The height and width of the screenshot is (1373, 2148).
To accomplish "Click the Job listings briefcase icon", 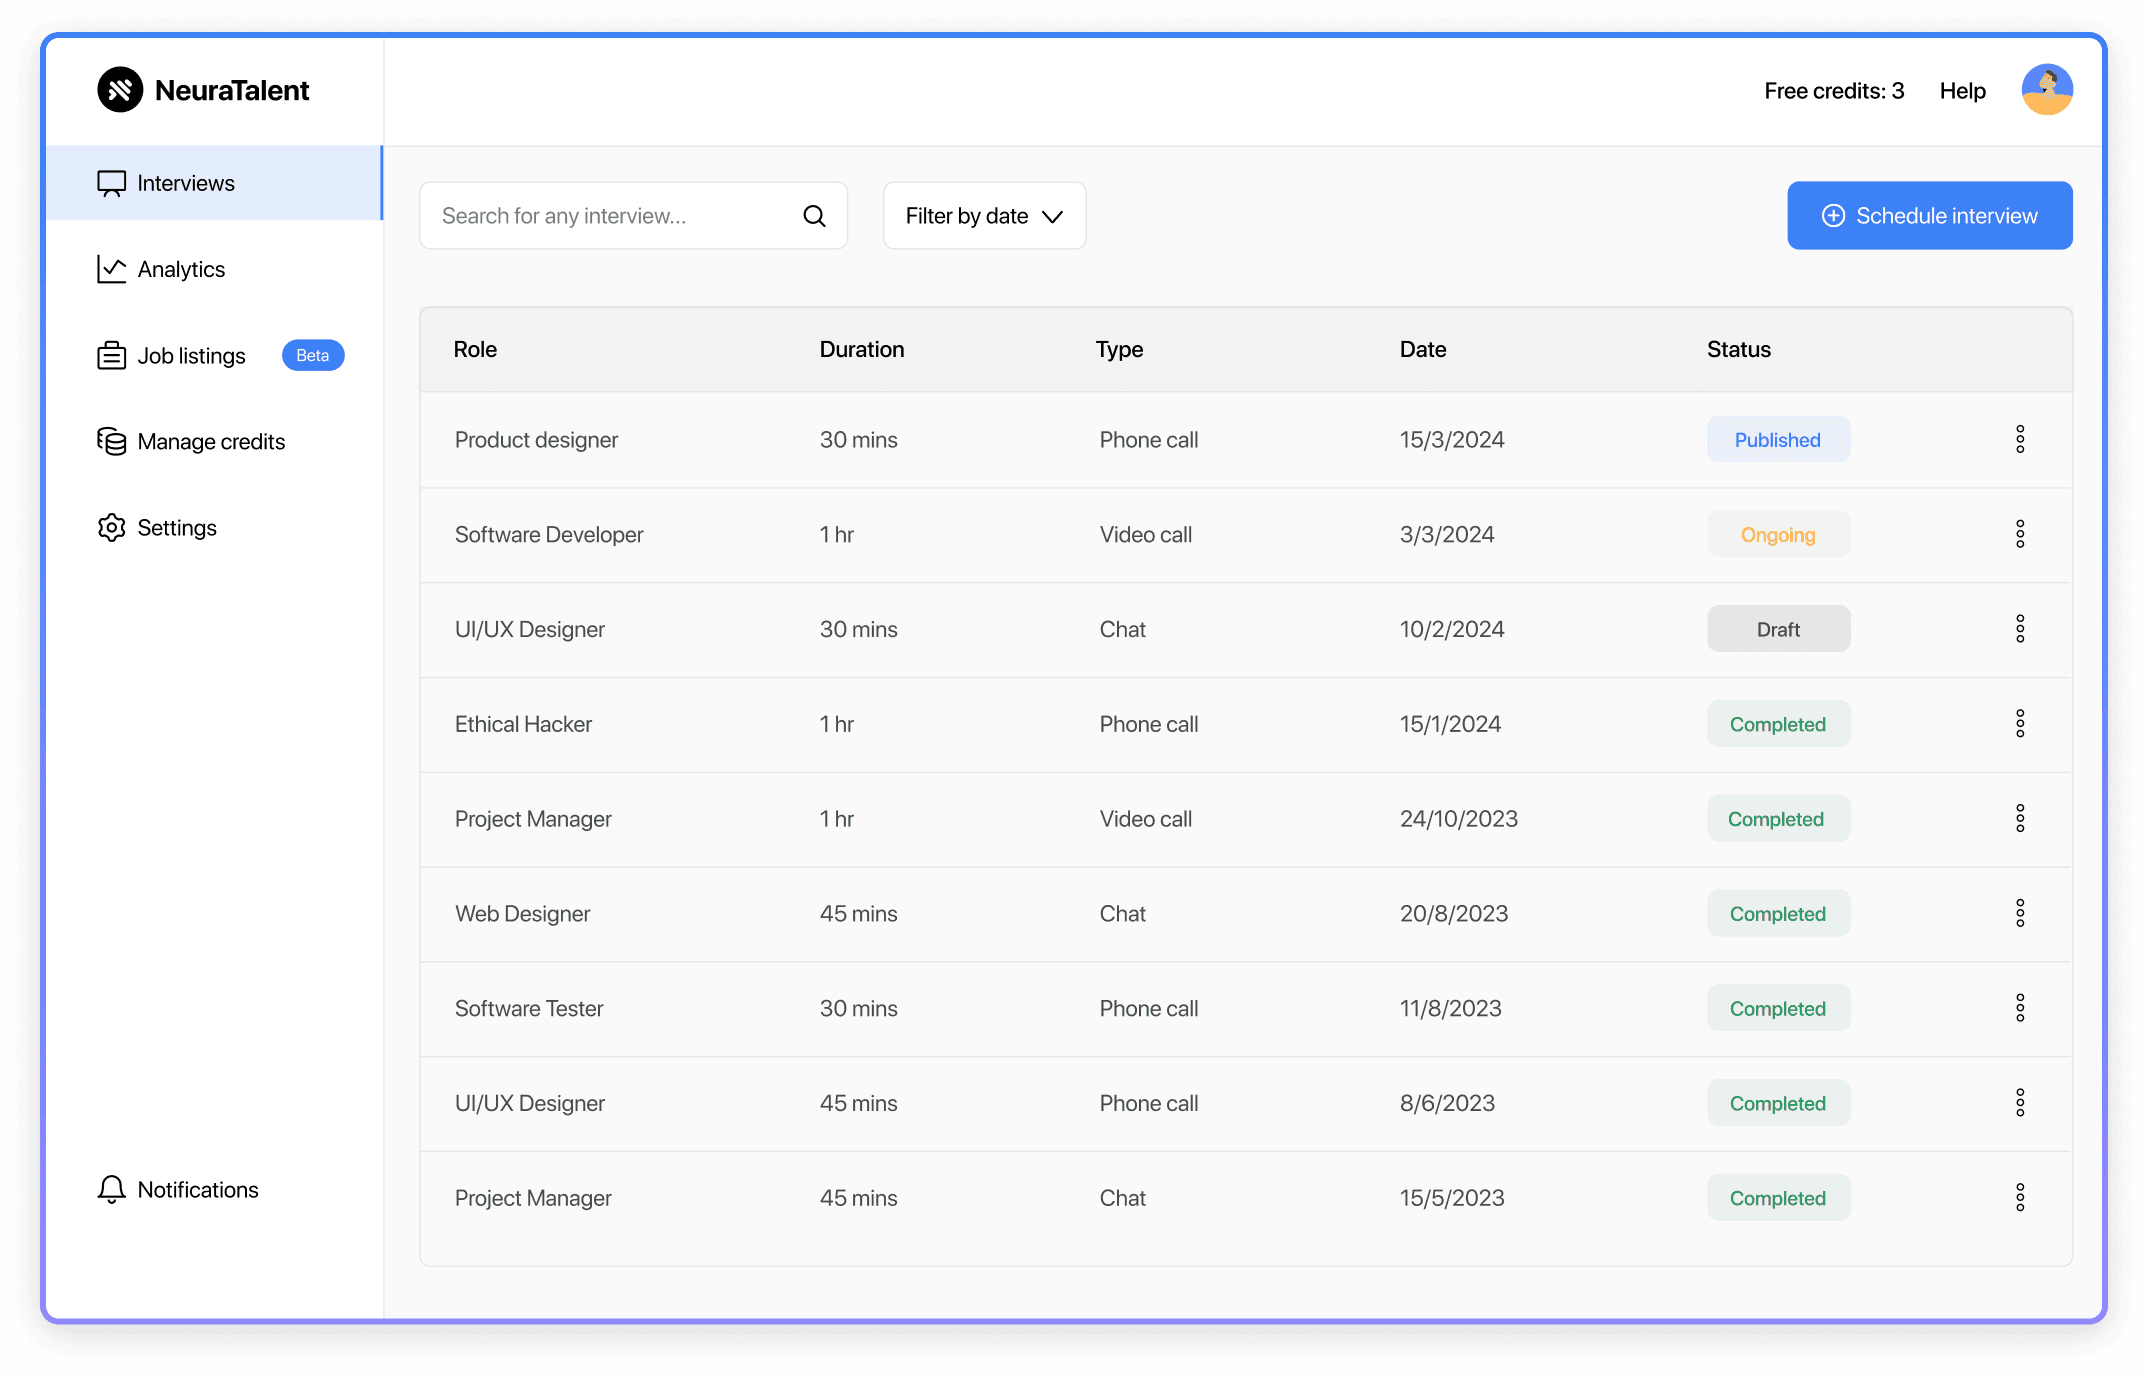I will click(111, 355).
